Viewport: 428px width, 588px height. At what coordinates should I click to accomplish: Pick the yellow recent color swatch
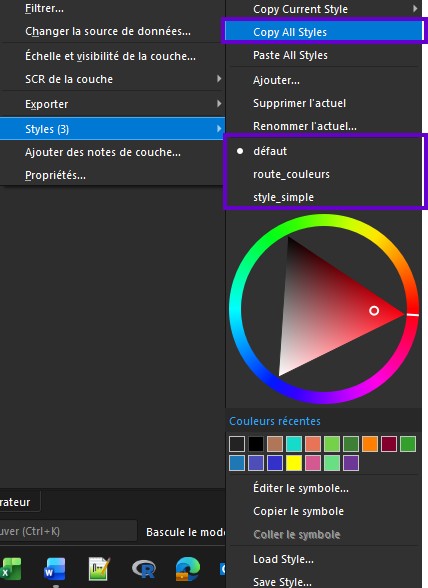(294, 463)
